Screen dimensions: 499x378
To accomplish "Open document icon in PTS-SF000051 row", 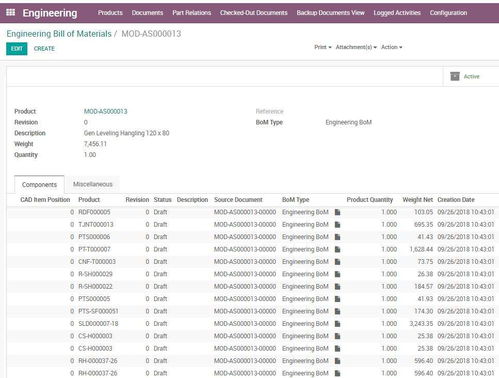I will click(337, 311).
